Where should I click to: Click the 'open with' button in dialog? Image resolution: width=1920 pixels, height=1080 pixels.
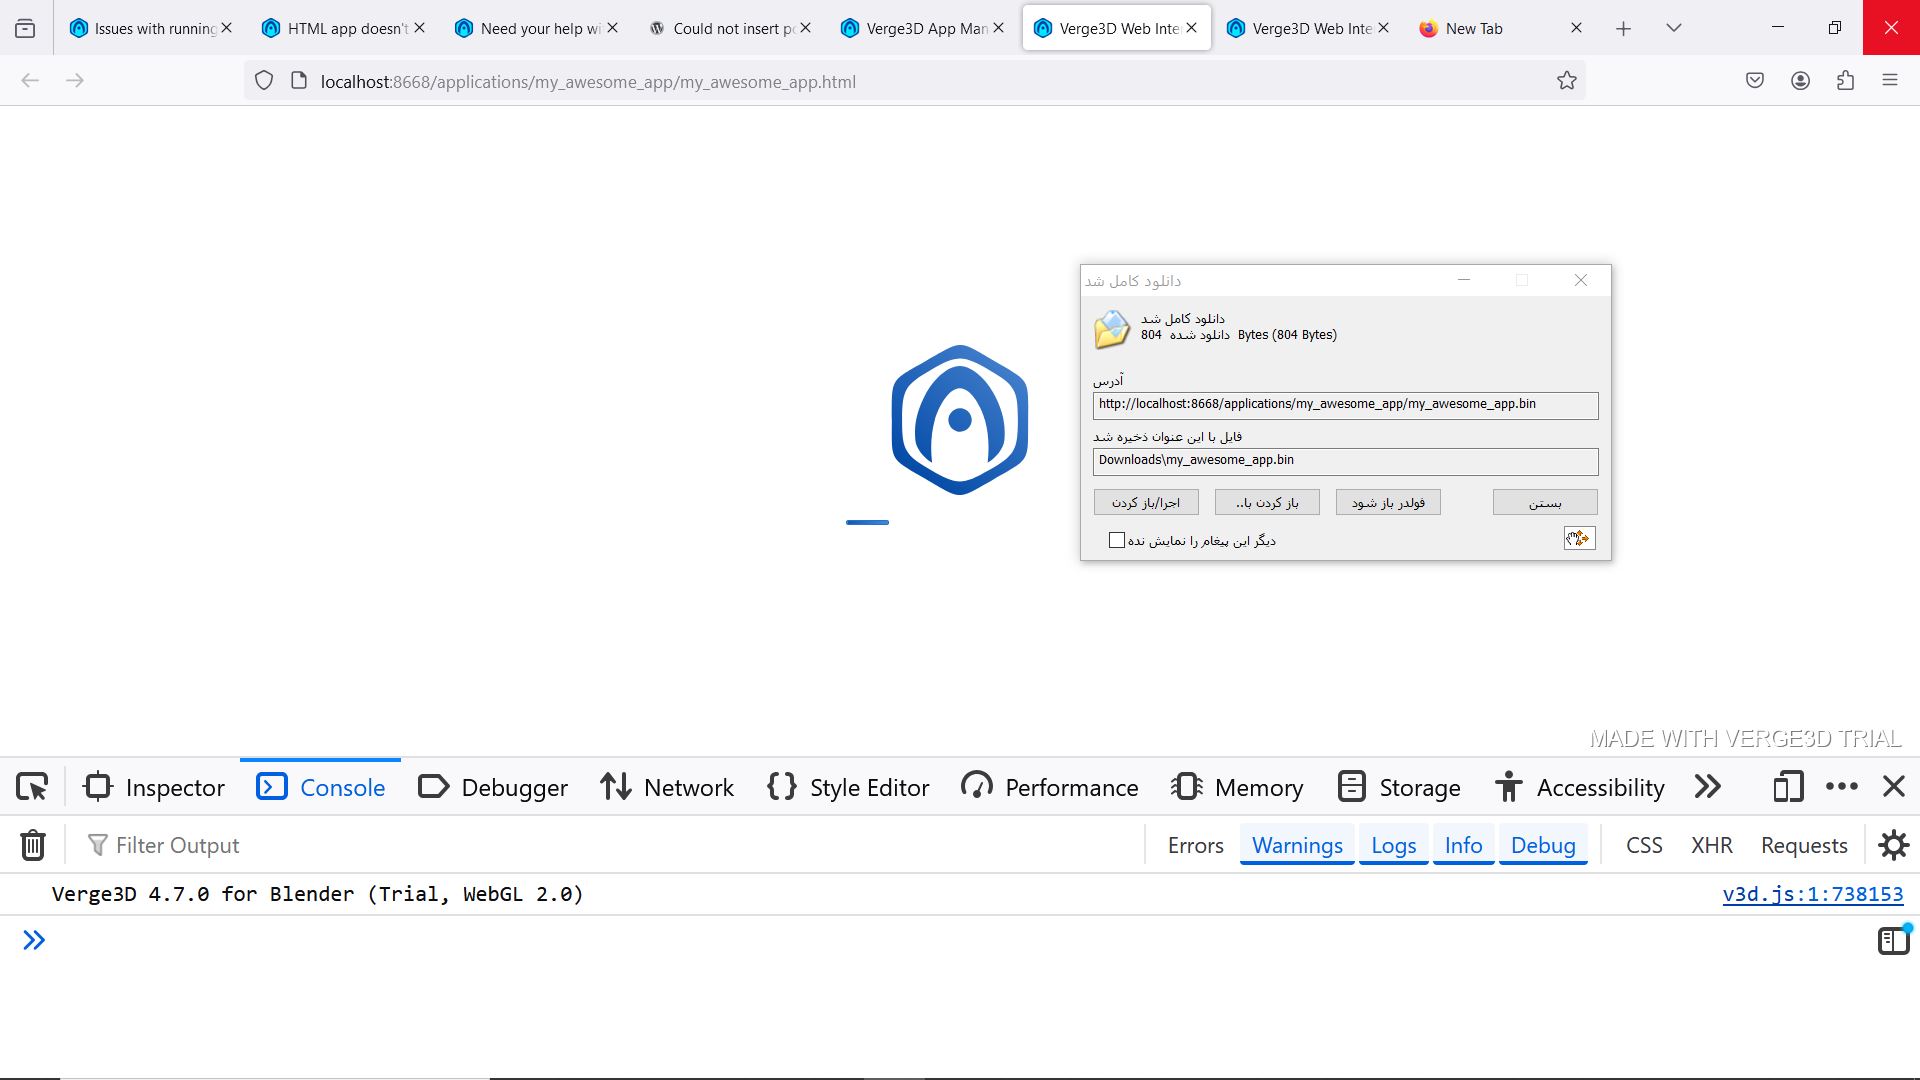(1267, 502)
